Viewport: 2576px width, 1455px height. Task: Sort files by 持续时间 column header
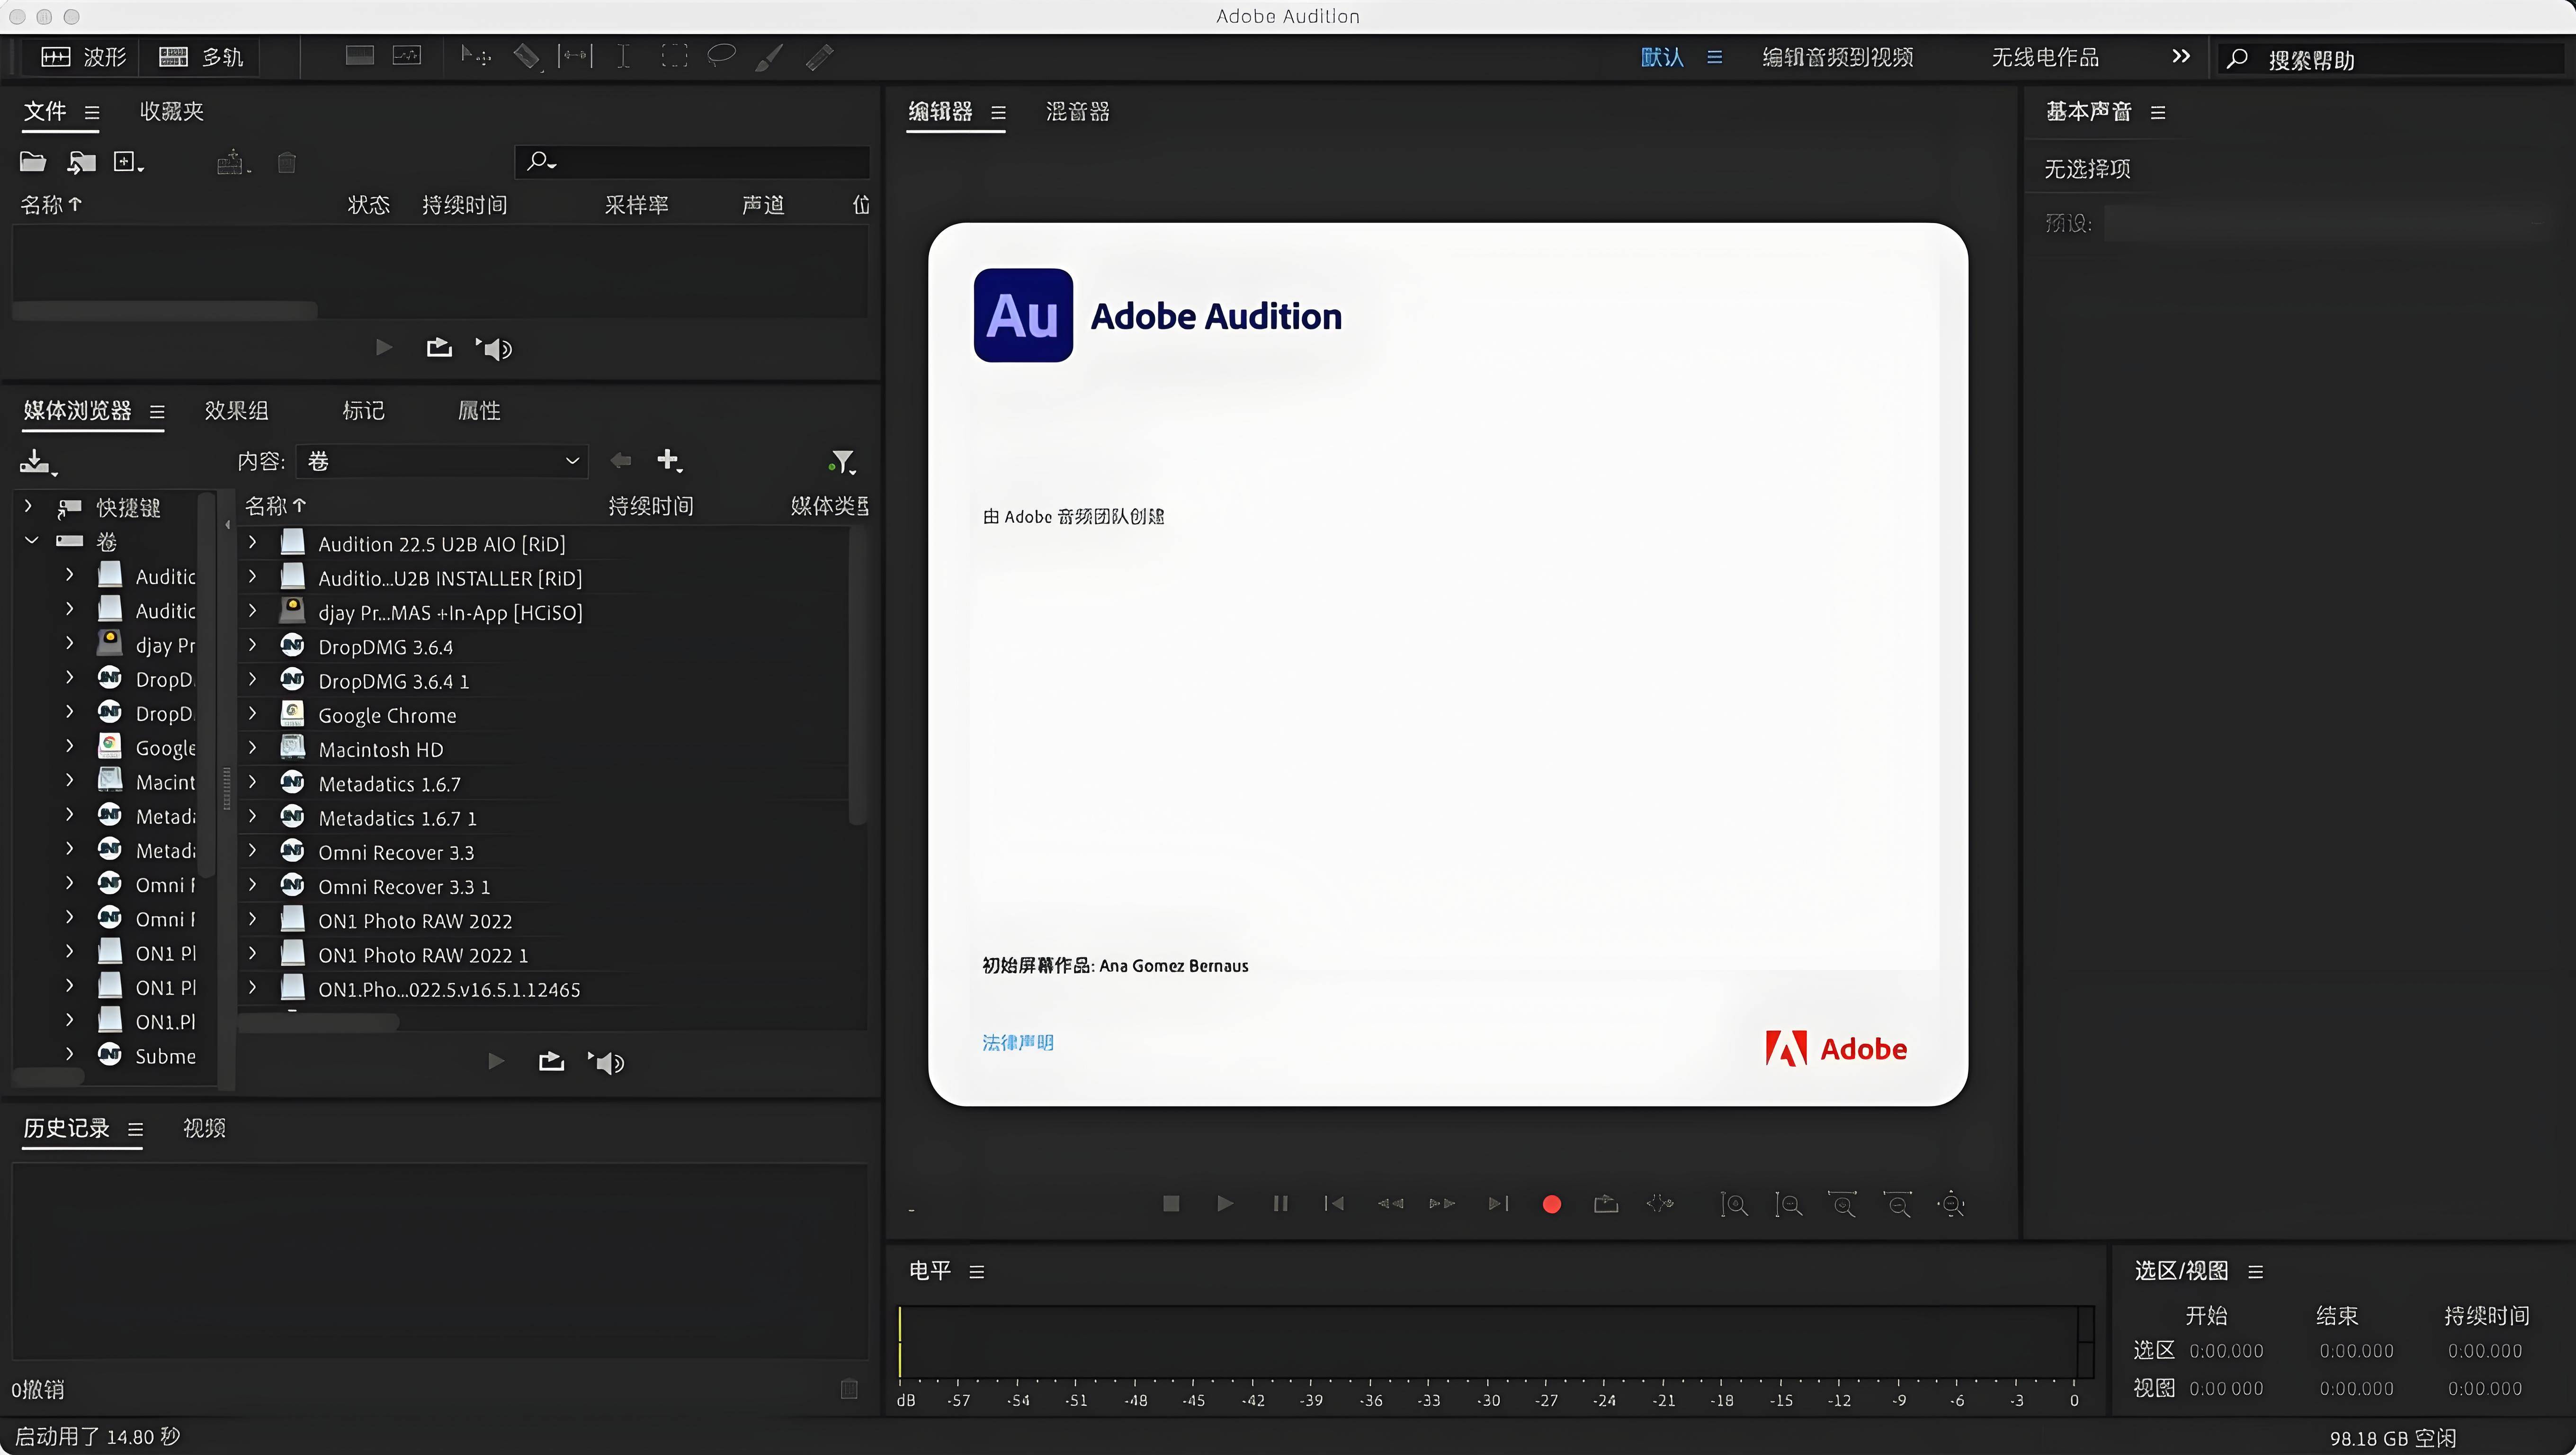click(464, 205)
